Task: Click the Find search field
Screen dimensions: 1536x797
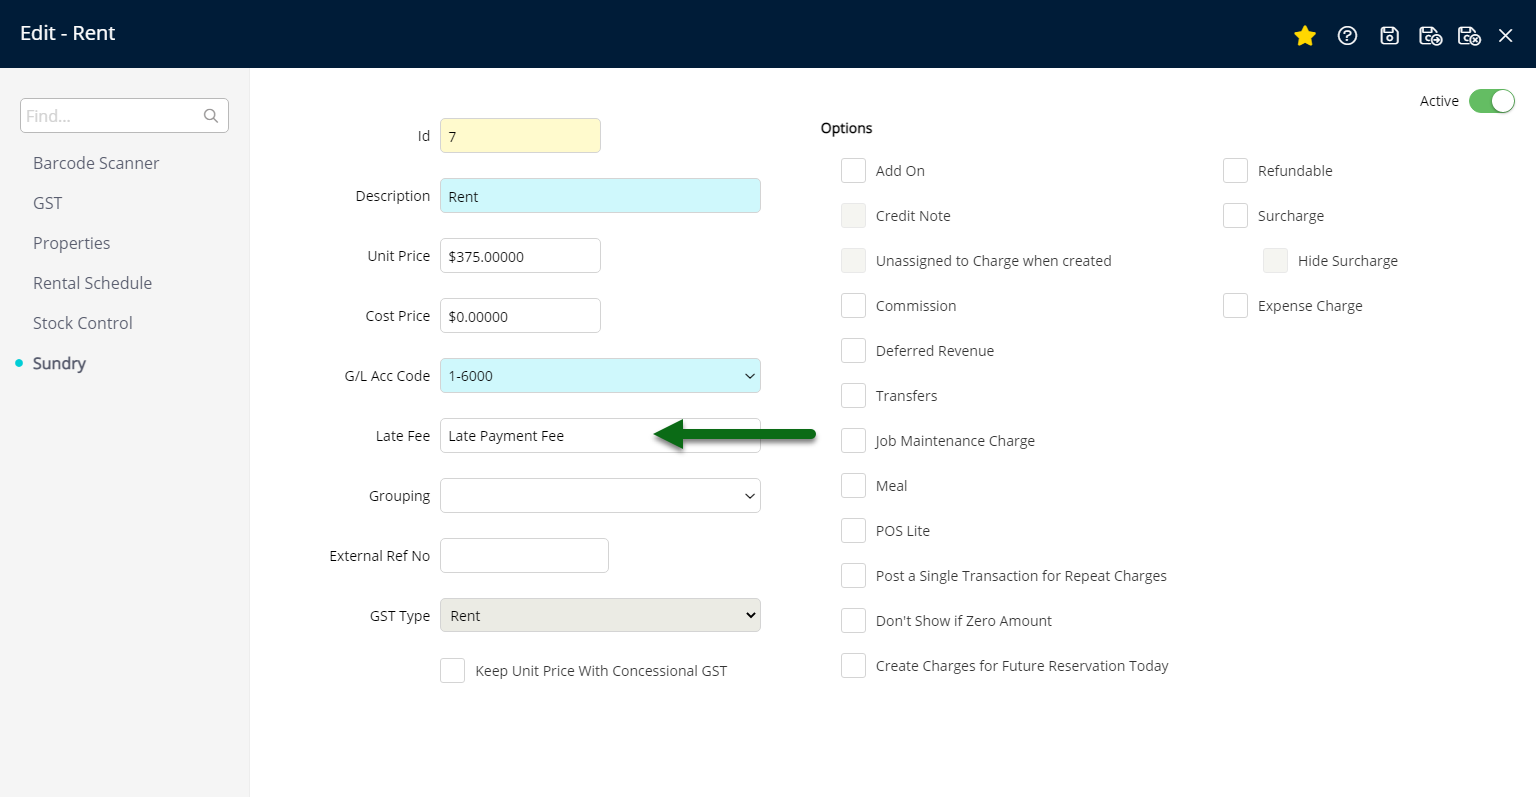Action: point(124,116)
